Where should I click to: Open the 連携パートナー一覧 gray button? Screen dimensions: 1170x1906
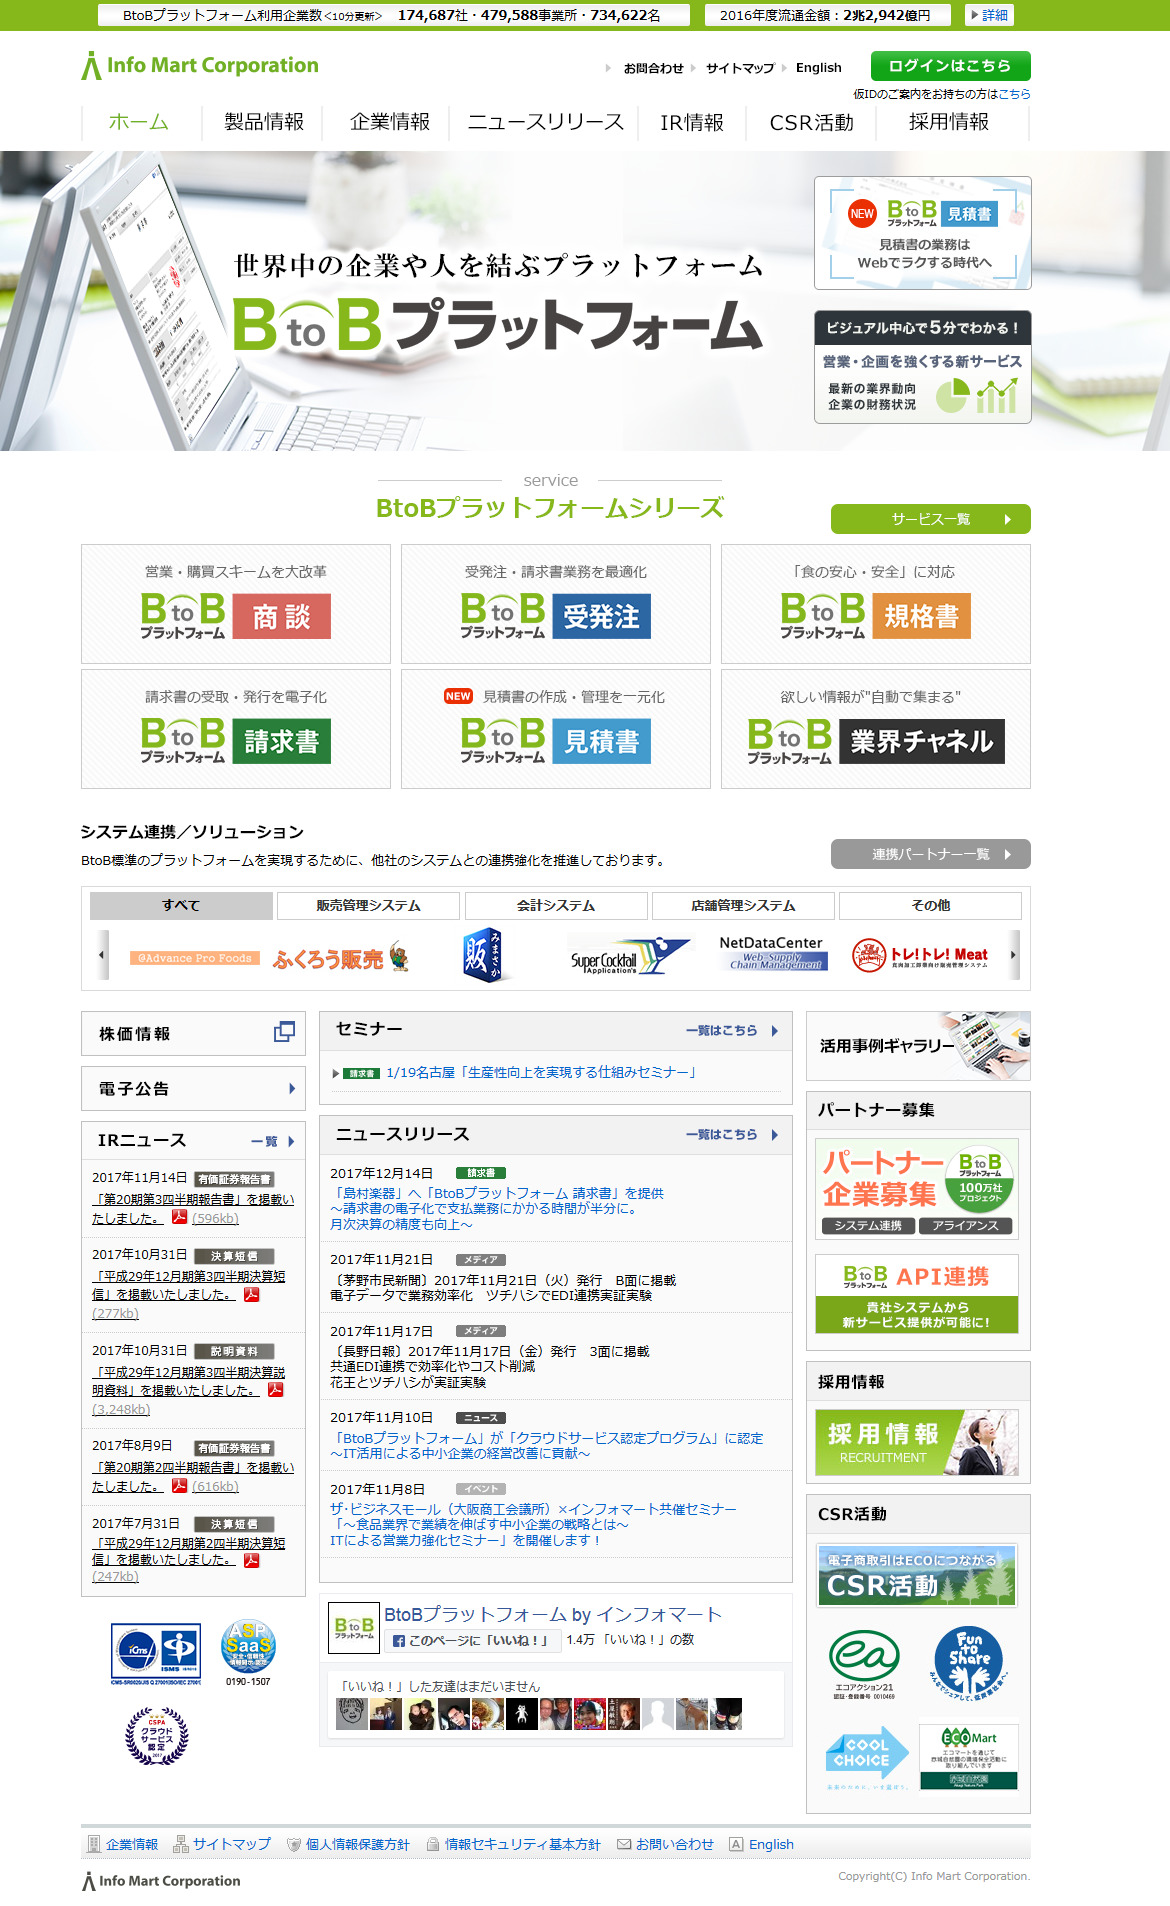tap(930, 854)
